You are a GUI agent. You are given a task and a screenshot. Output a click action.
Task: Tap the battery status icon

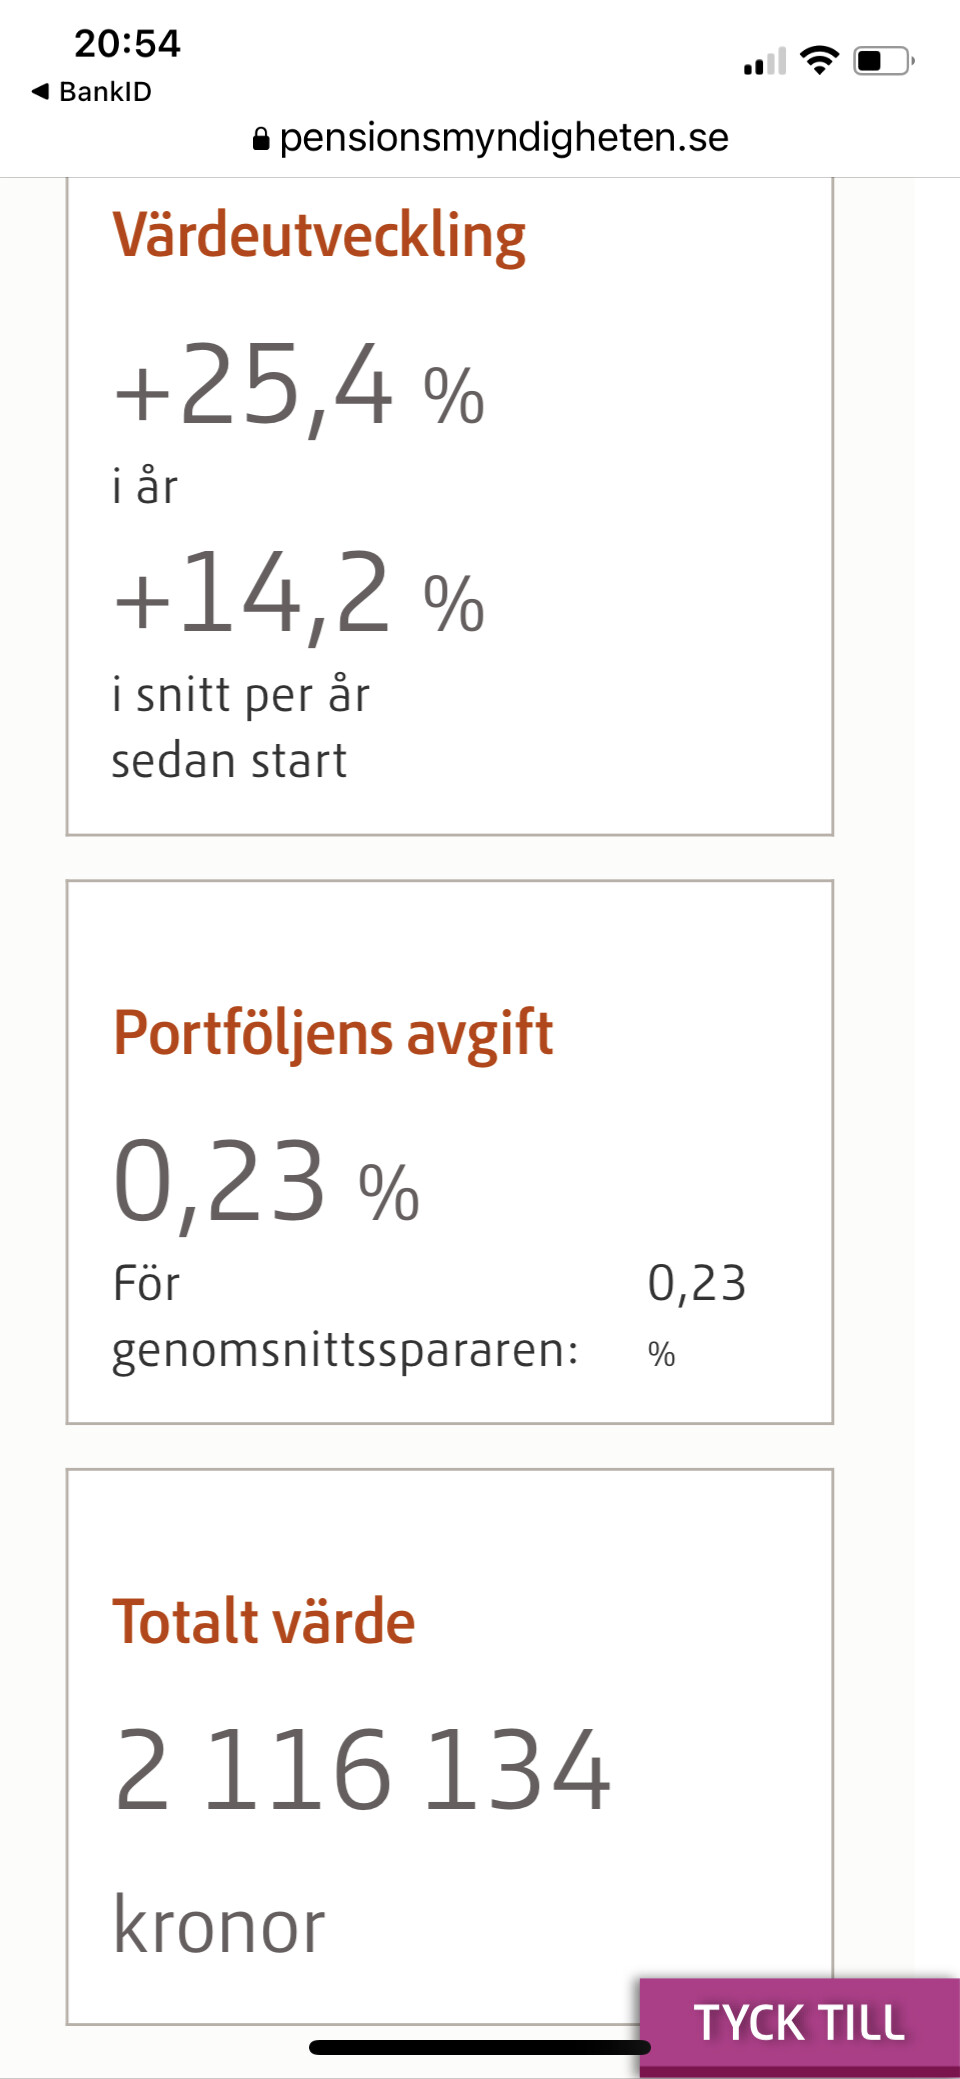point(883,61)
